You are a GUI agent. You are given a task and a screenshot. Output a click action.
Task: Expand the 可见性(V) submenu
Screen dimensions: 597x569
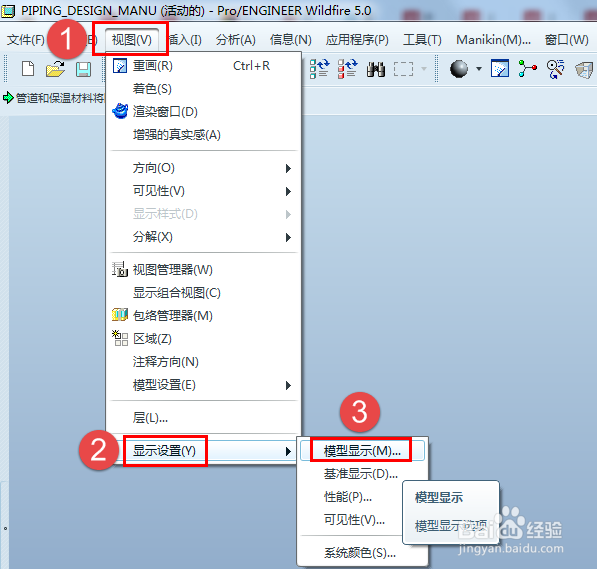tap(203, 191)
